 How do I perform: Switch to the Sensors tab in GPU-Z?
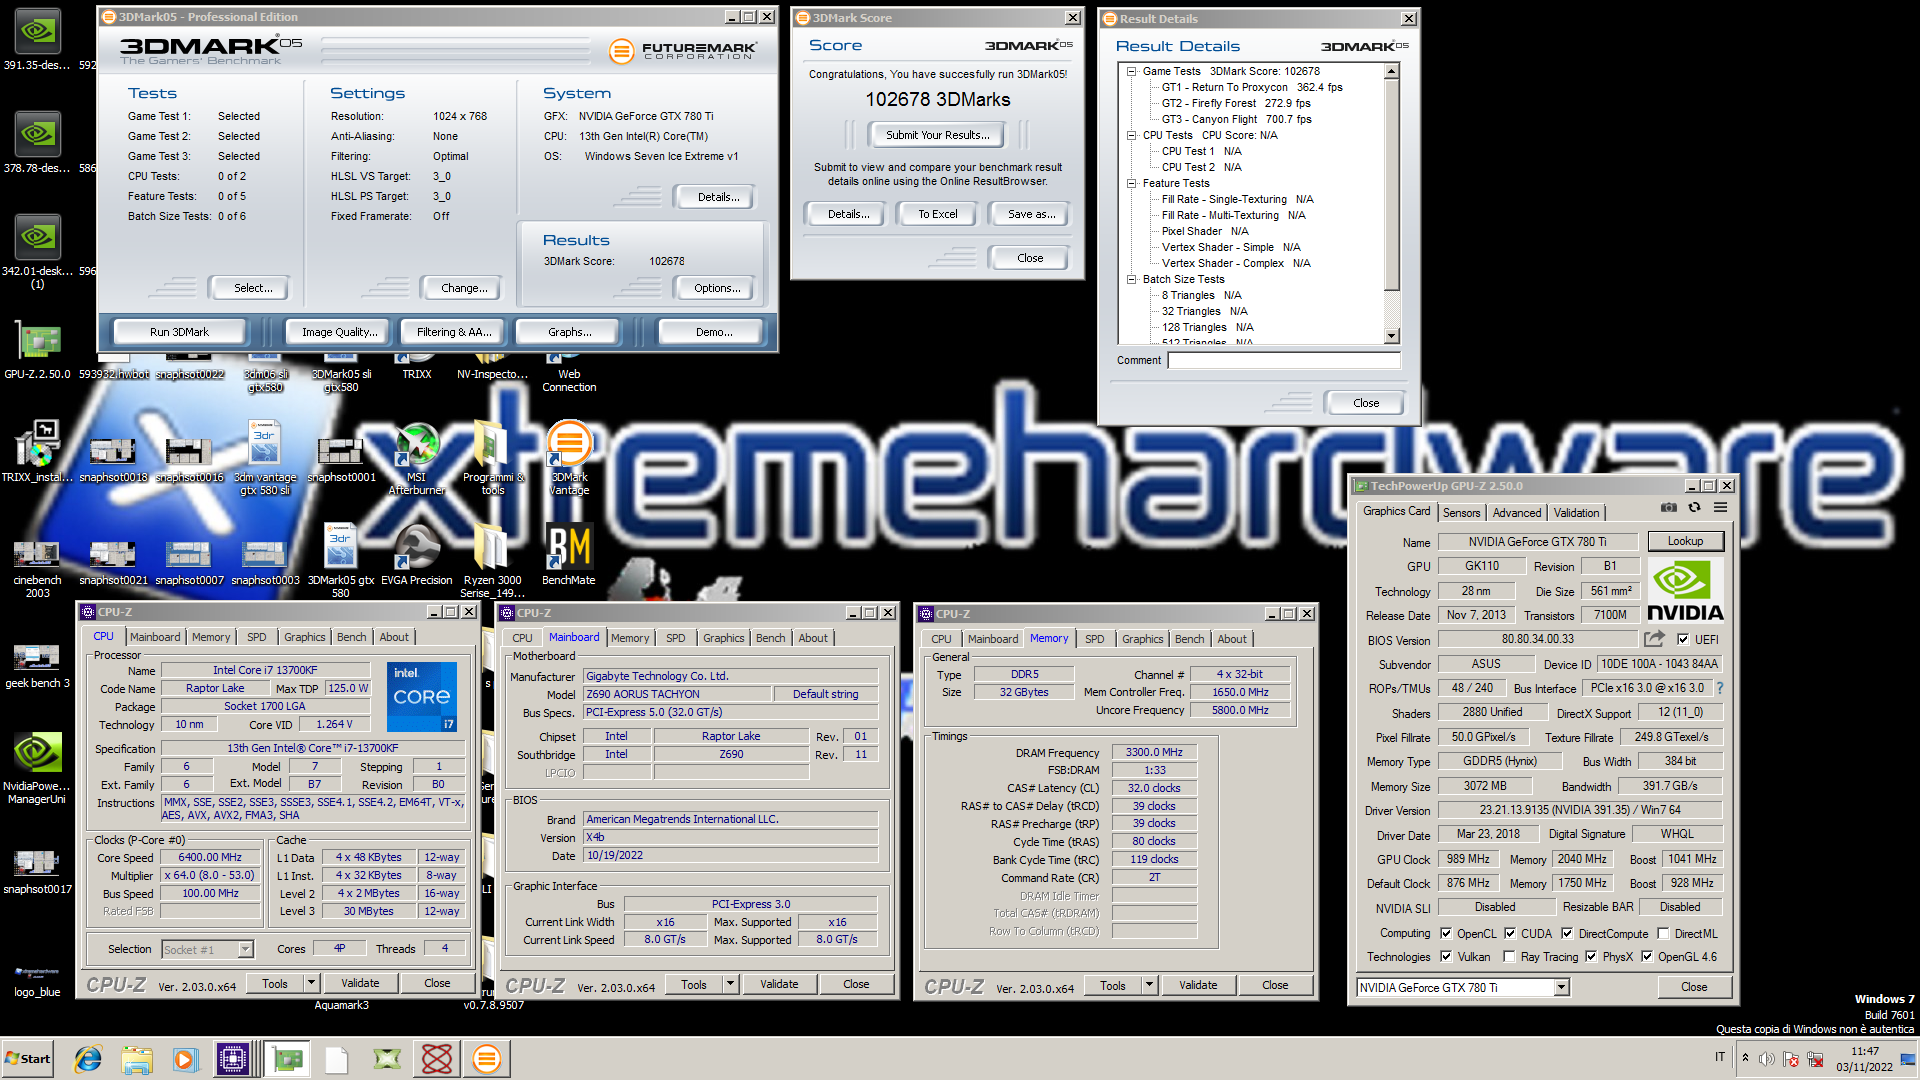point(1461,512)
